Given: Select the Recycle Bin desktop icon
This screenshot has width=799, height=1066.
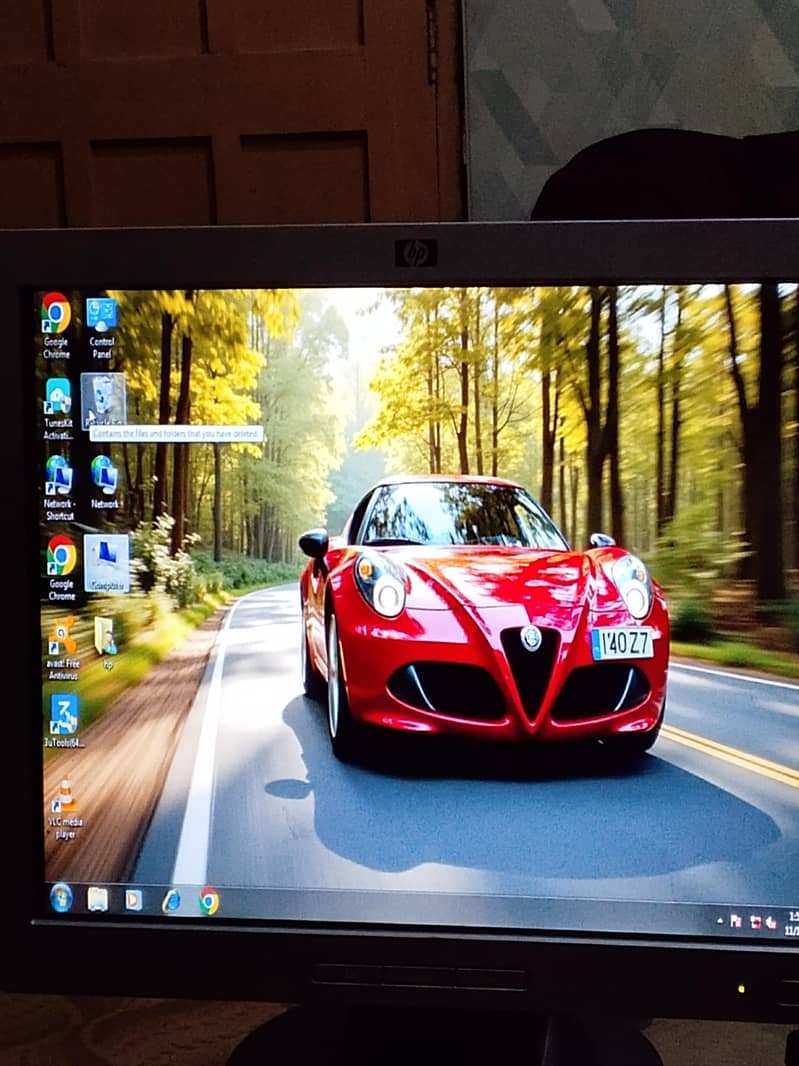Looking at the screenshot, I should 103,400.
